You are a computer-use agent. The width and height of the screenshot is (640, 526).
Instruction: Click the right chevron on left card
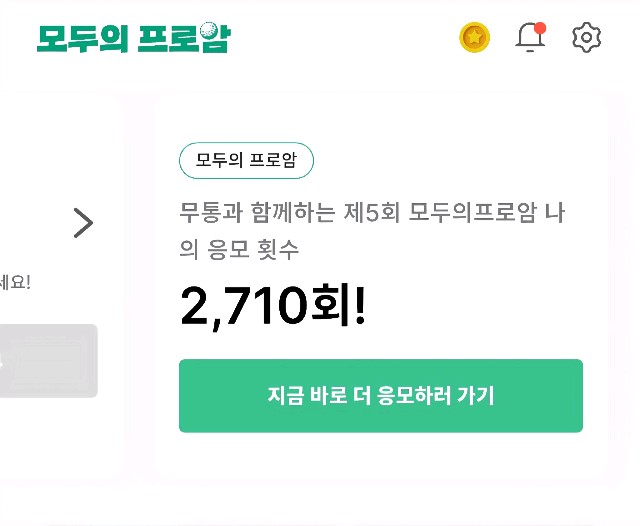click(83, 223)
